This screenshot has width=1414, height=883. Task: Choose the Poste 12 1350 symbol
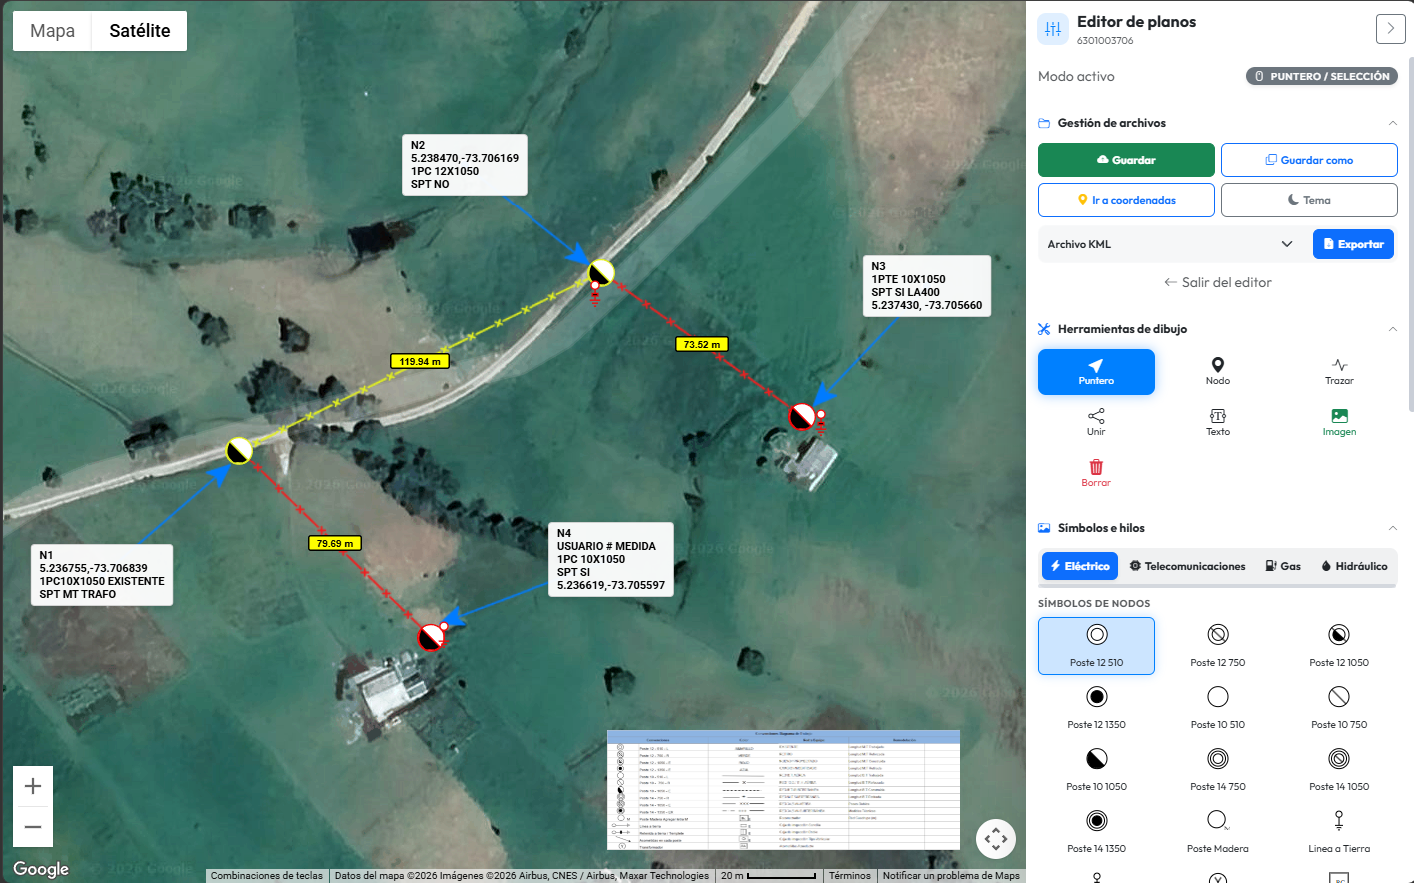[x=1096, y=708]
